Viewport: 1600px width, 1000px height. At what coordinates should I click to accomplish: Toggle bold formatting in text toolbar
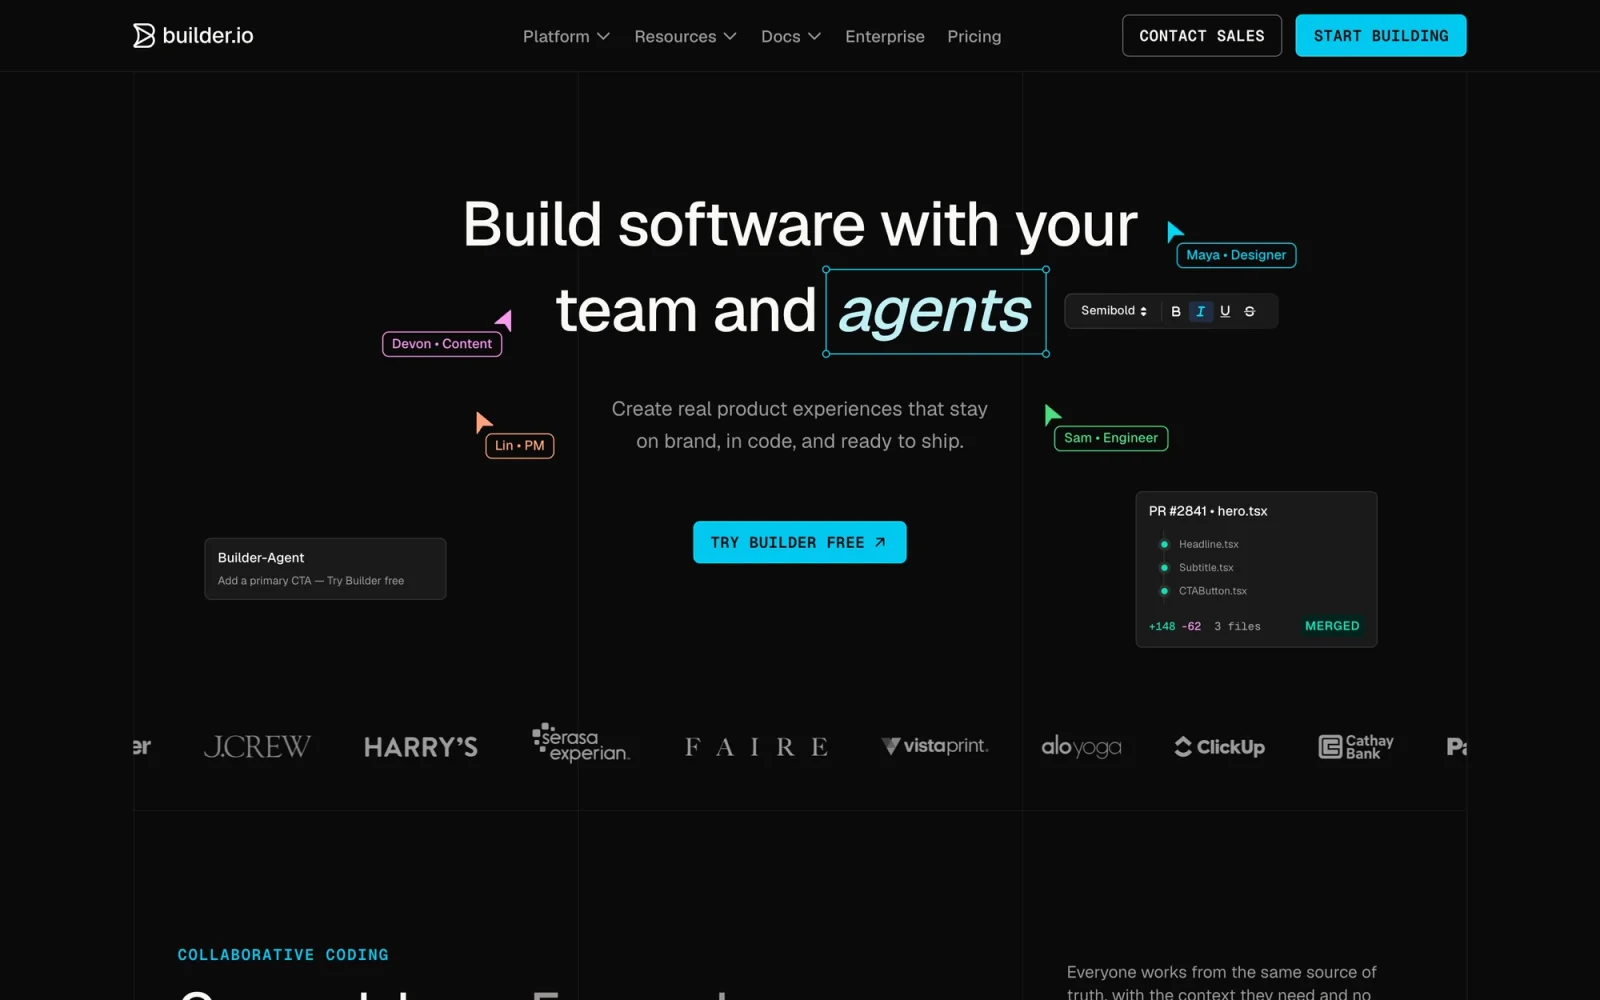tap(1176, 311)
